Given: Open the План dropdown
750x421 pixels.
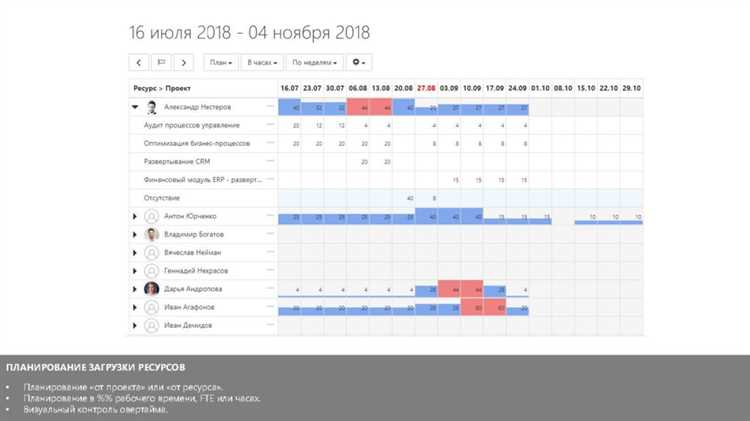Looking at the screenshot, I should click(221, 63).
